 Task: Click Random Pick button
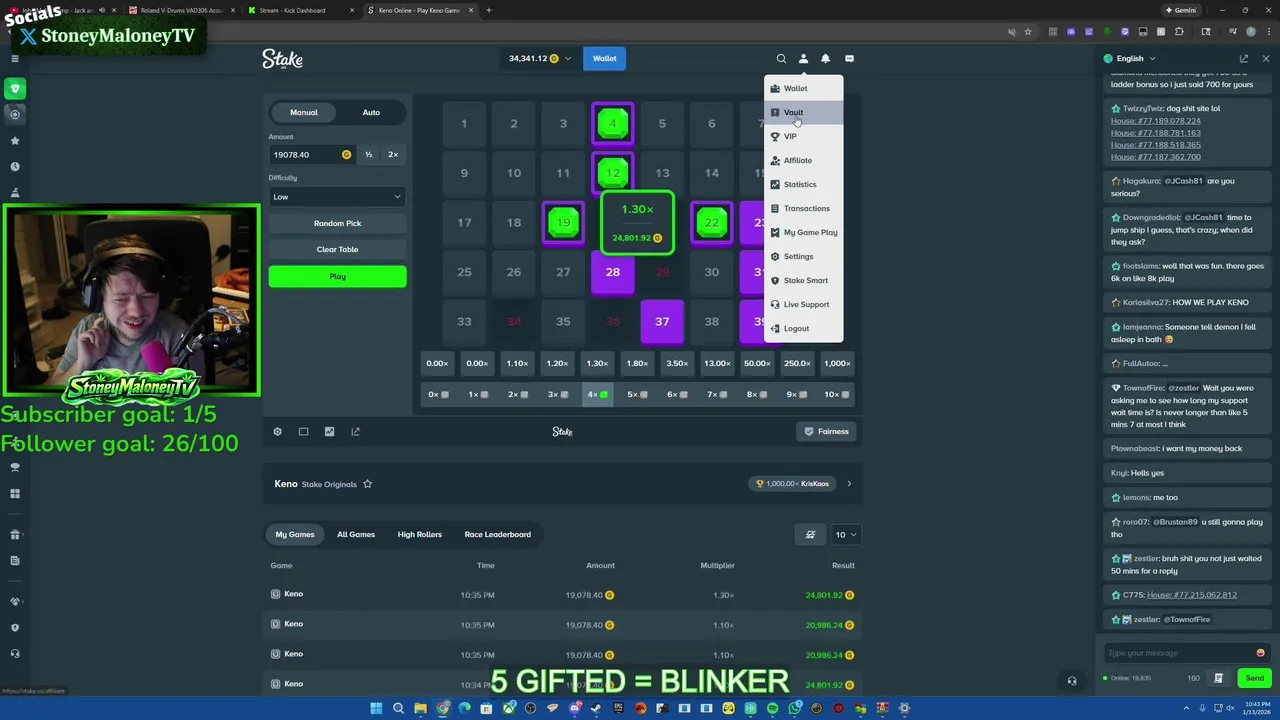[x=337, y=223]
